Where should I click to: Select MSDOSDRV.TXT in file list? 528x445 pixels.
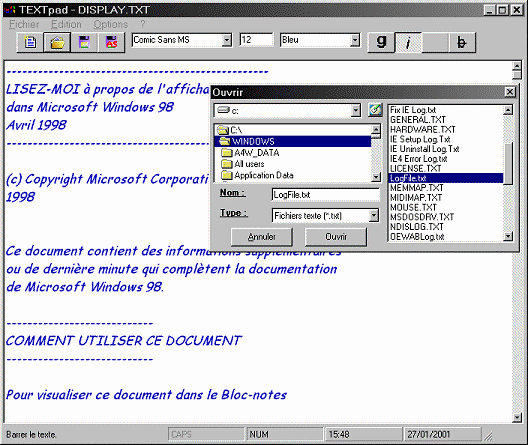(x=446, y=217)
